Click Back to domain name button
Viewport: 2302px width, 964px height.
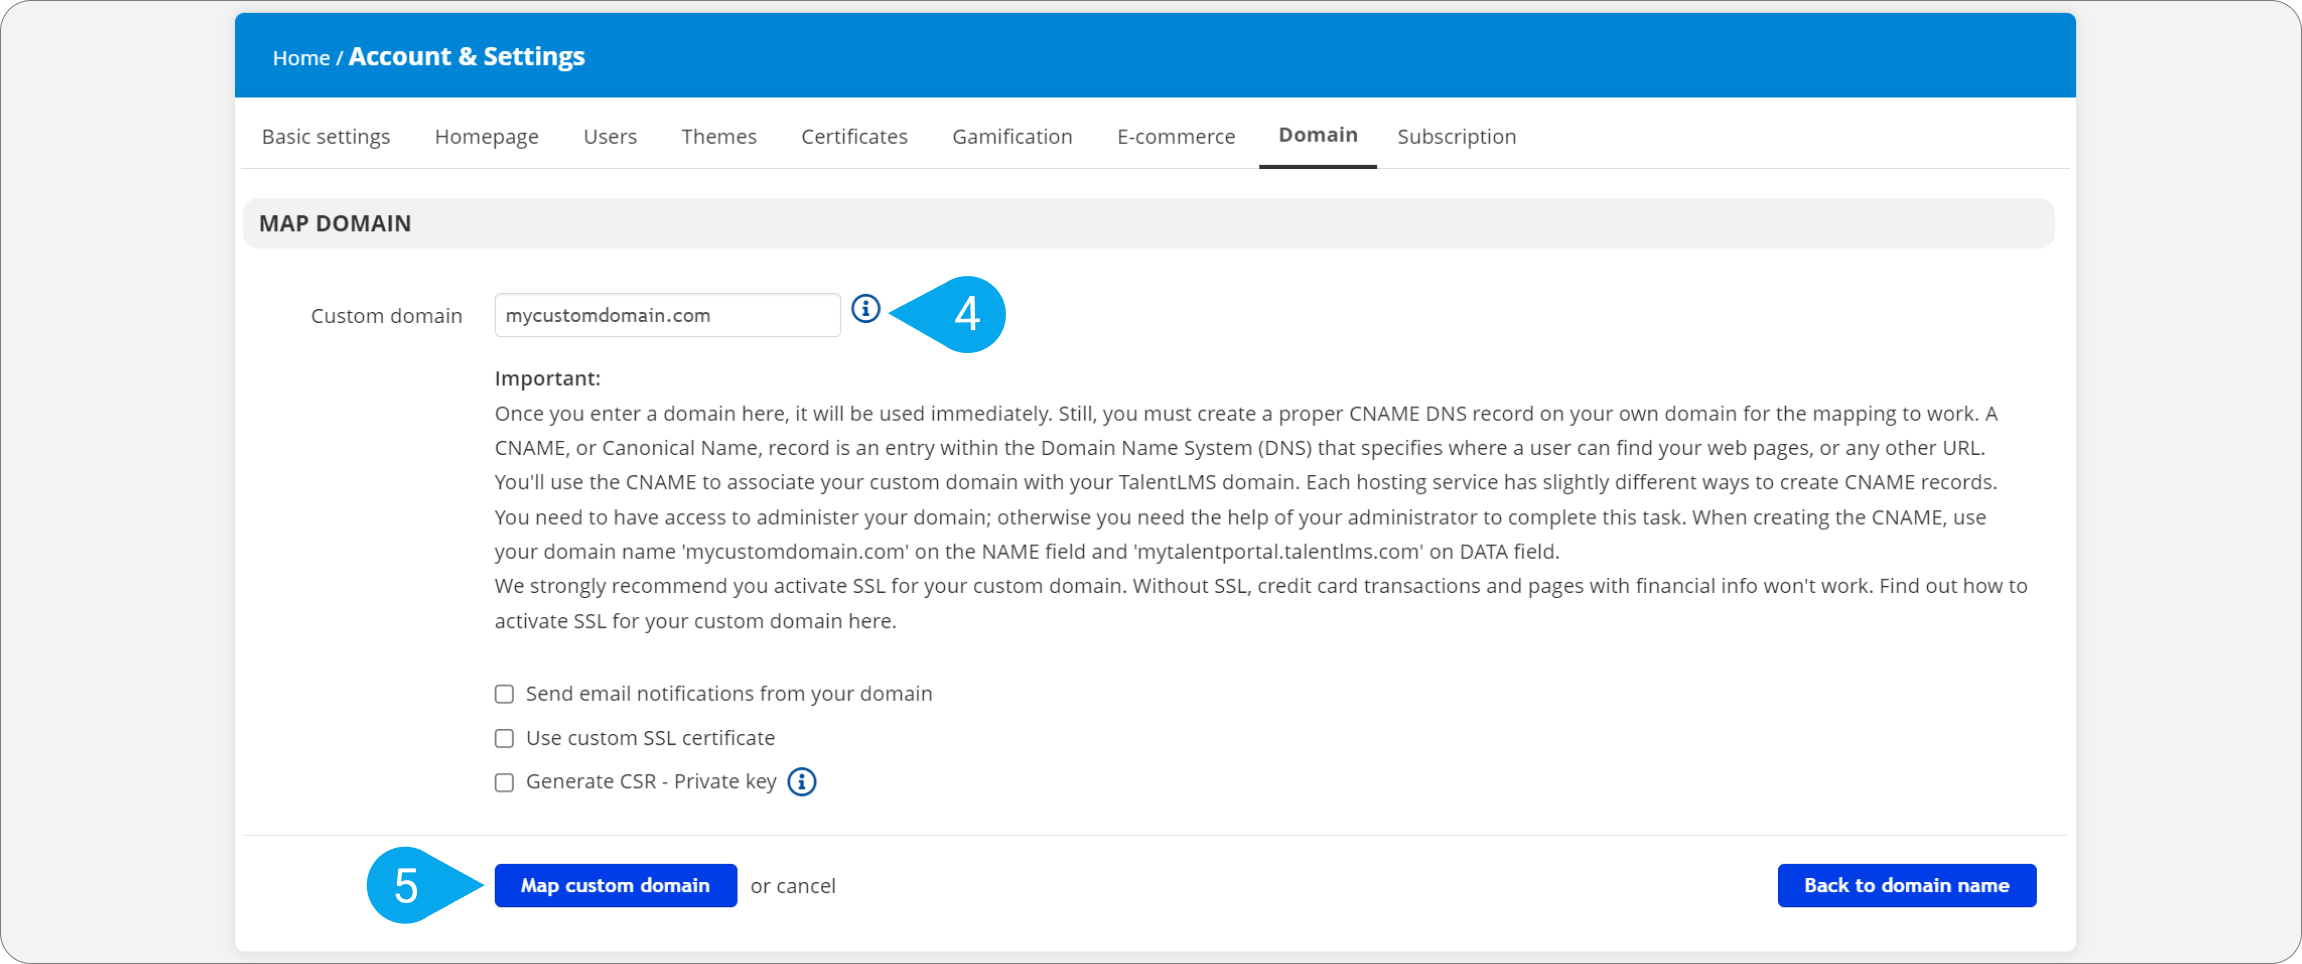(x=1906, y=885)
